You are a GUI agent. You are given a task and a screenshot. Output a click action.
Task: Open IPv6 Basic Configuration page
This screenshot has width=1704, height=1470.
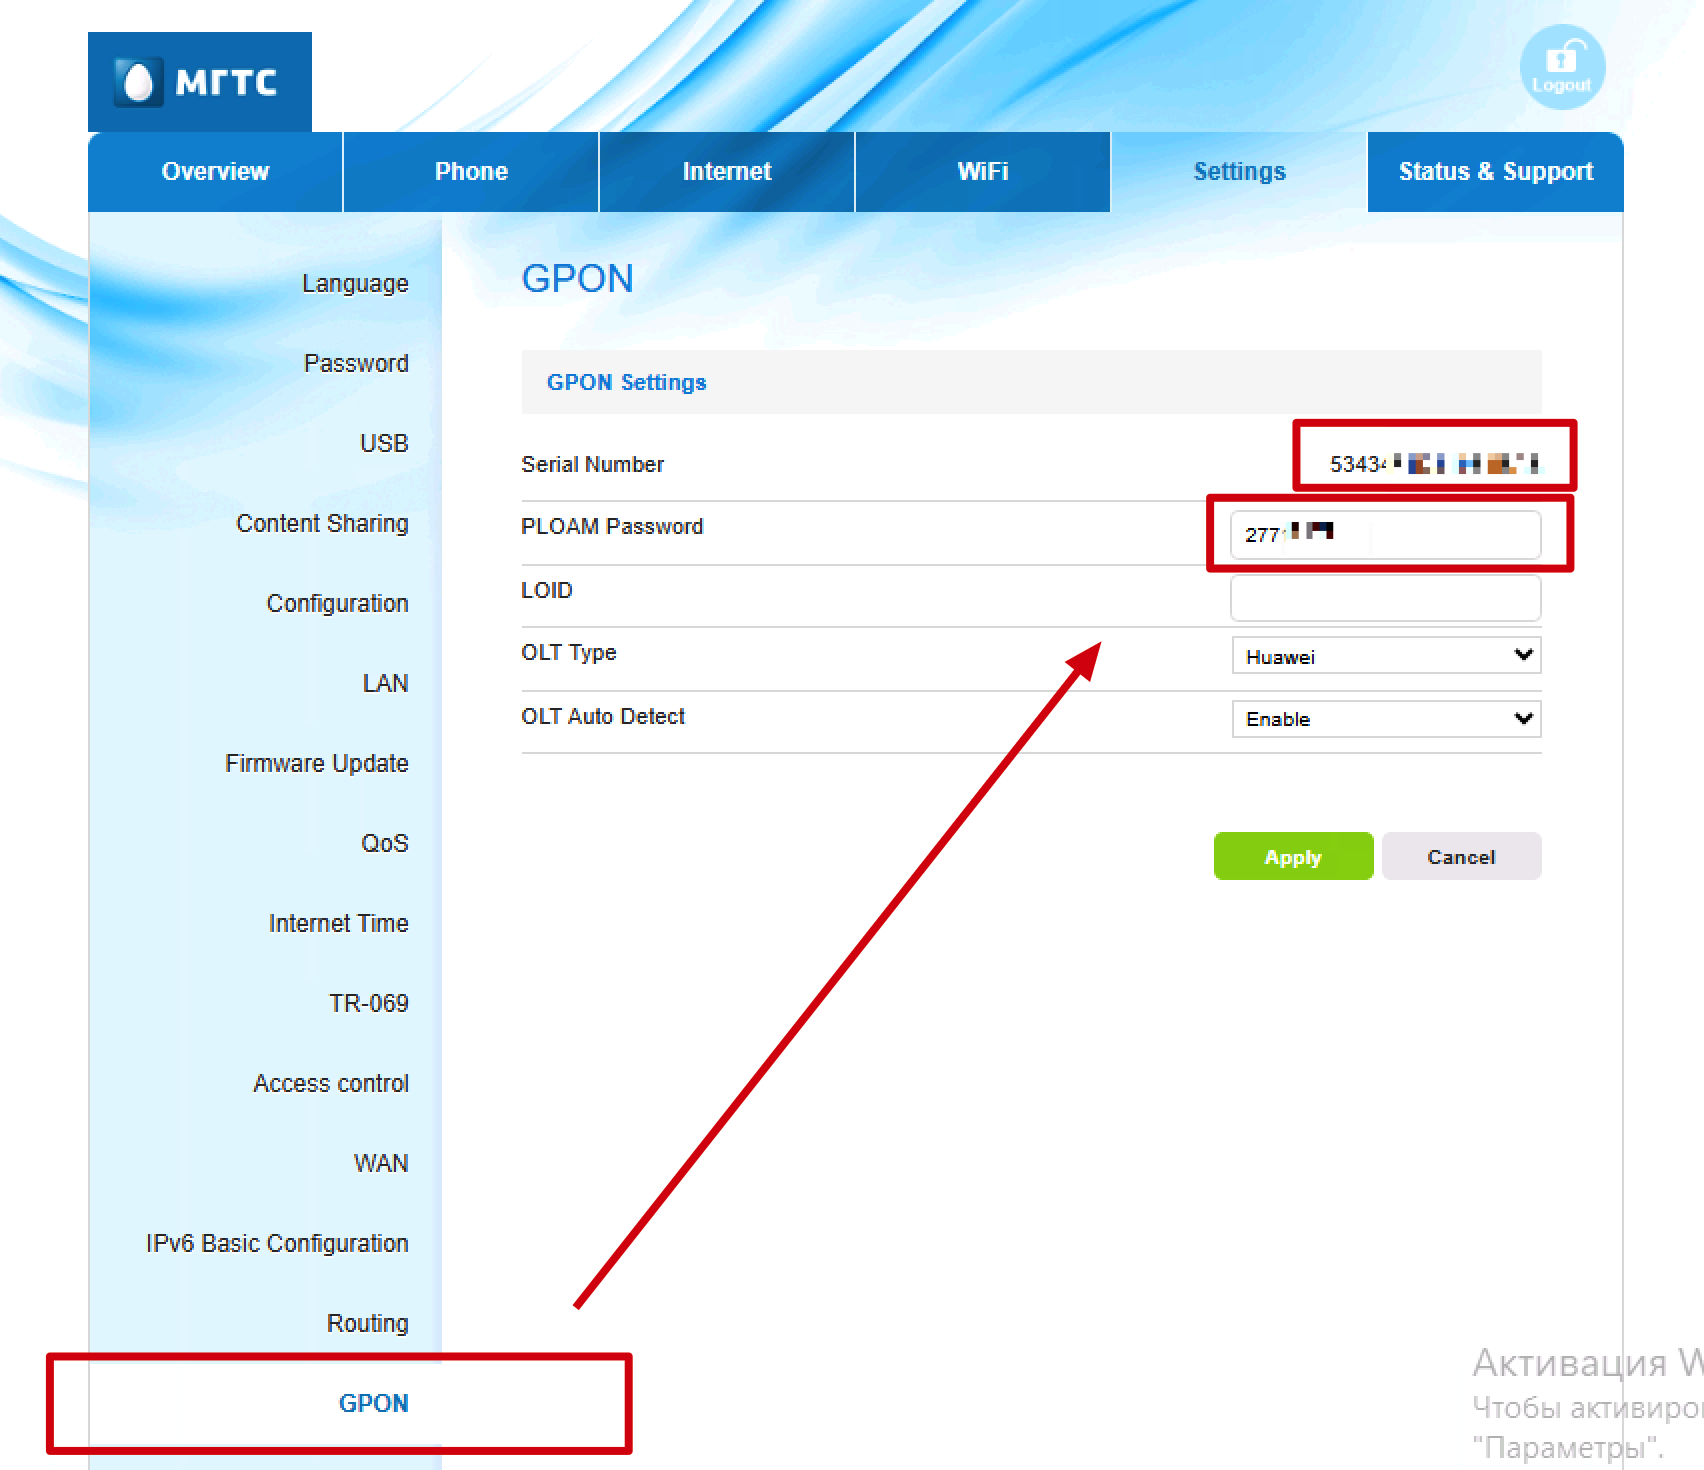pyautogui.click(x=277, y=1244)
